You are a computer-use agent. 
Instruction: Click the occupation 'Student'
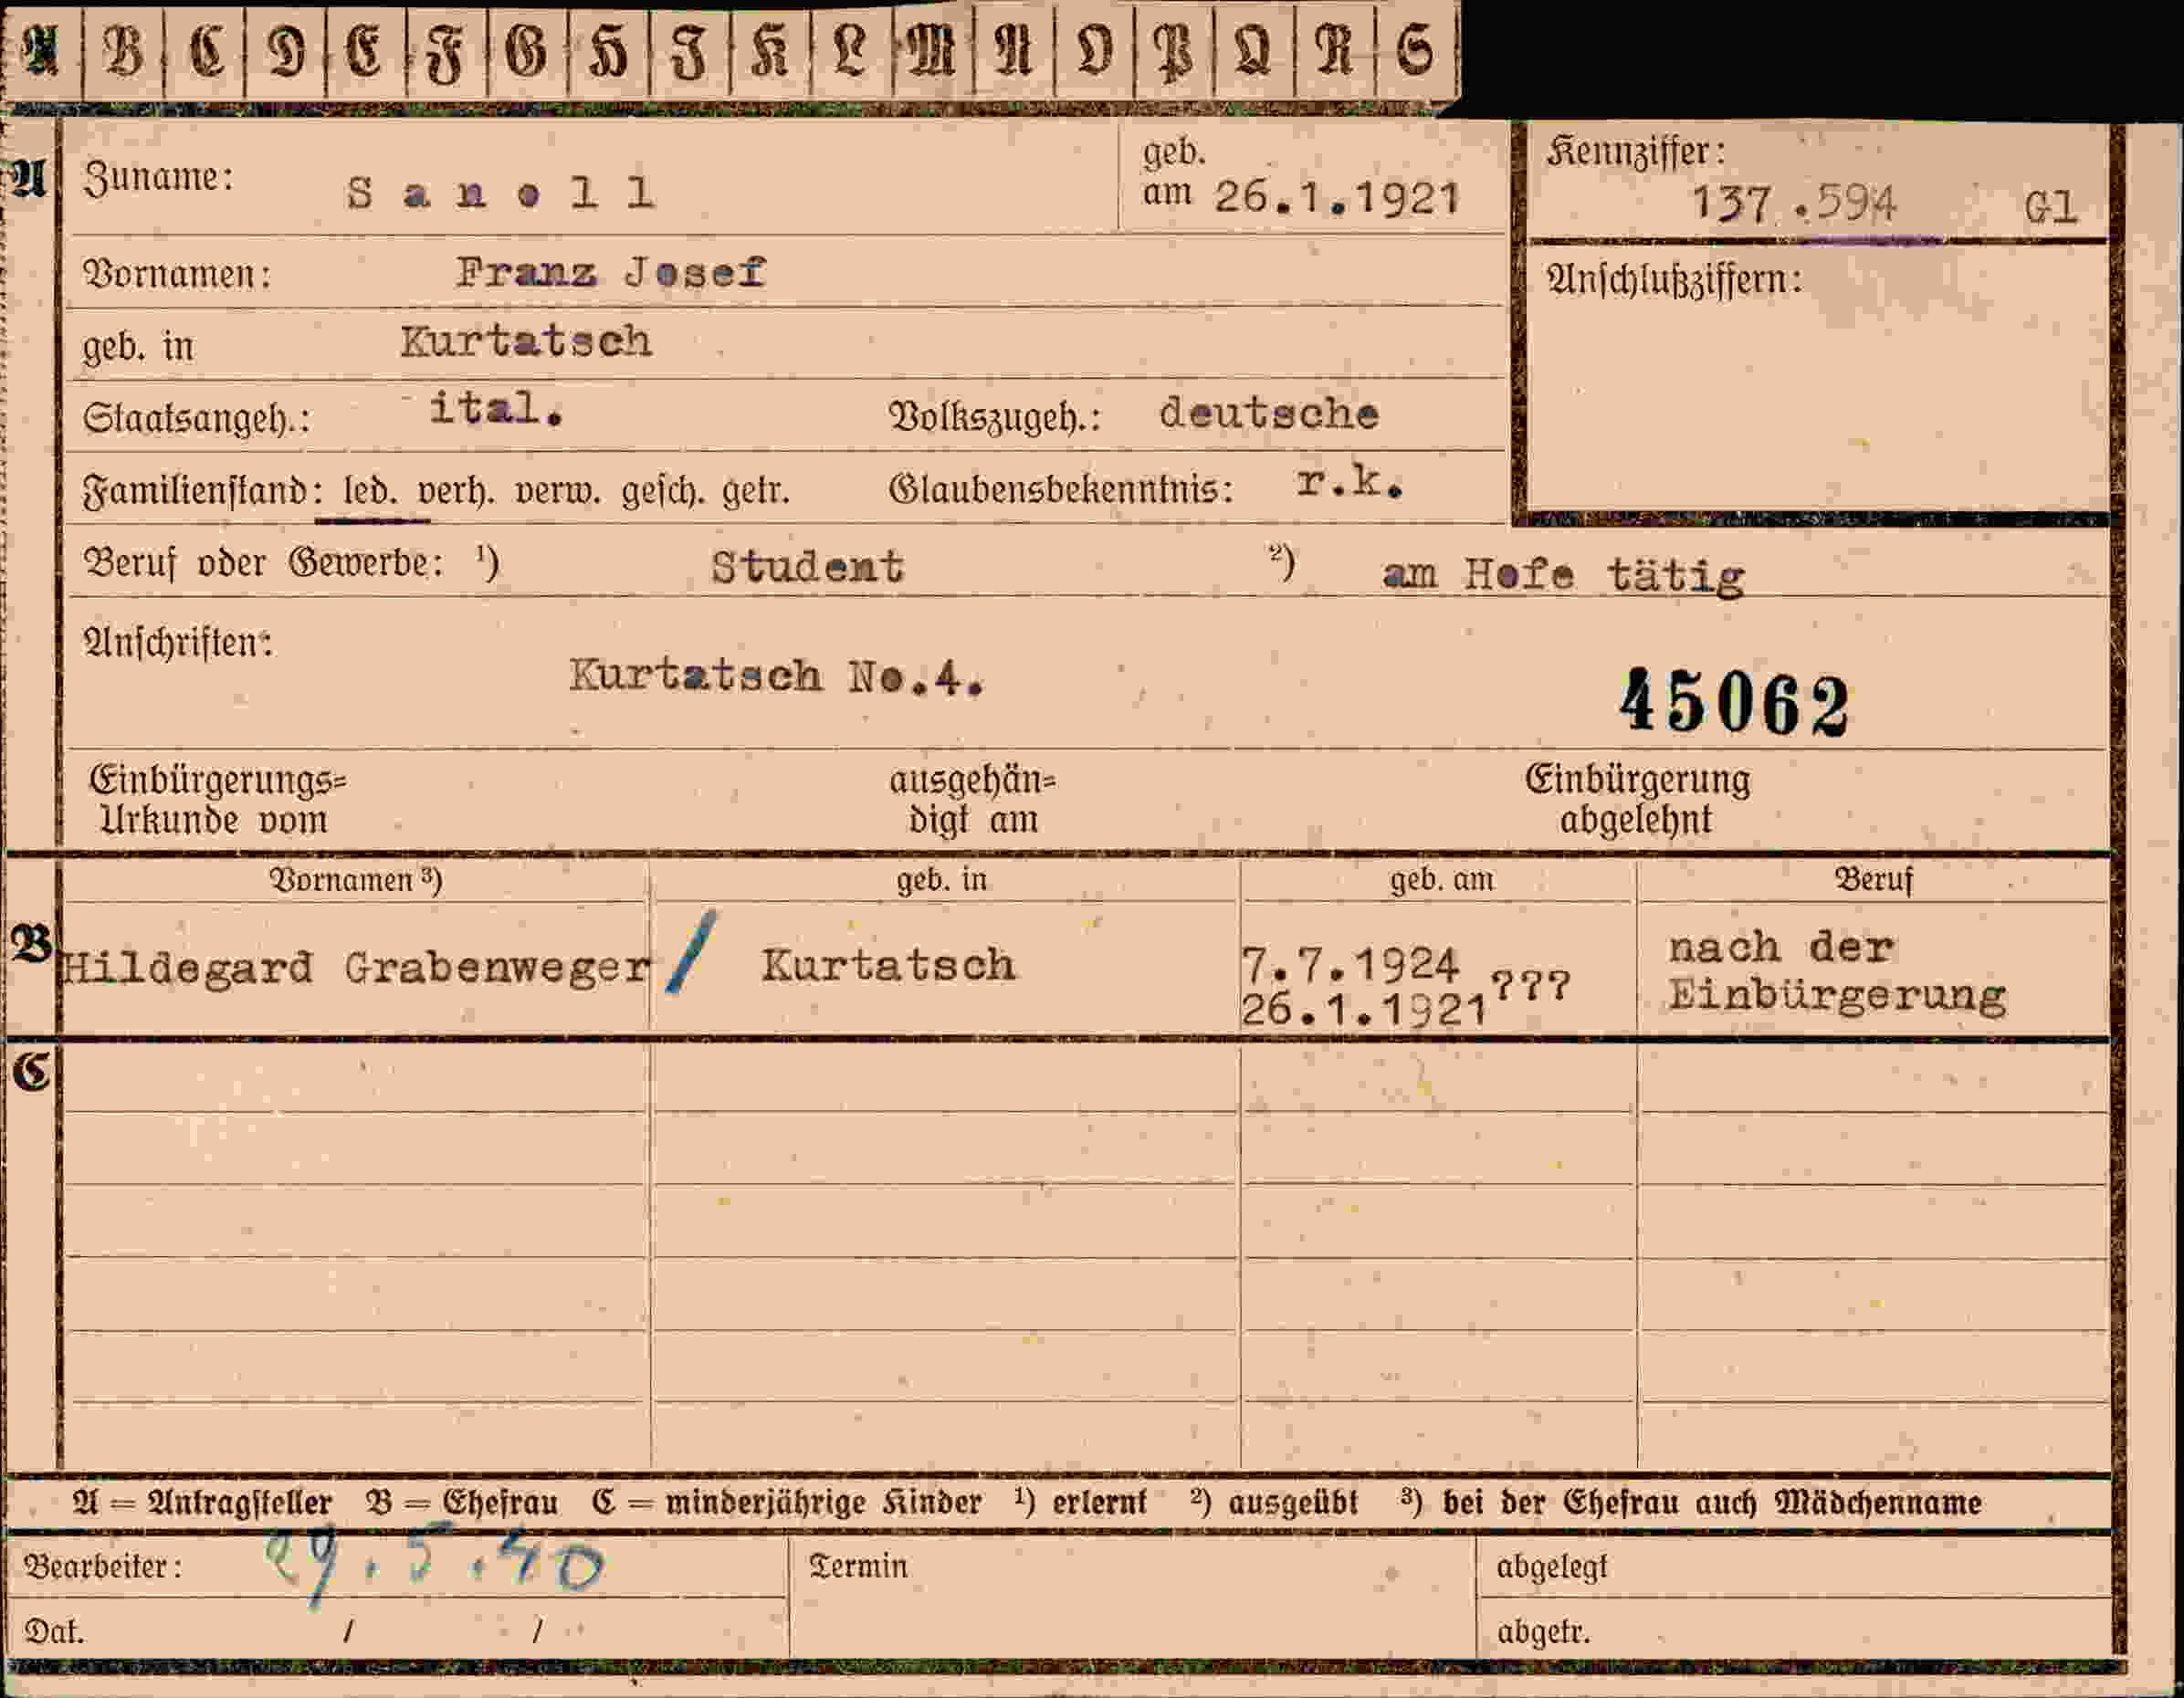pyautogui.click(x=807, y=567)
